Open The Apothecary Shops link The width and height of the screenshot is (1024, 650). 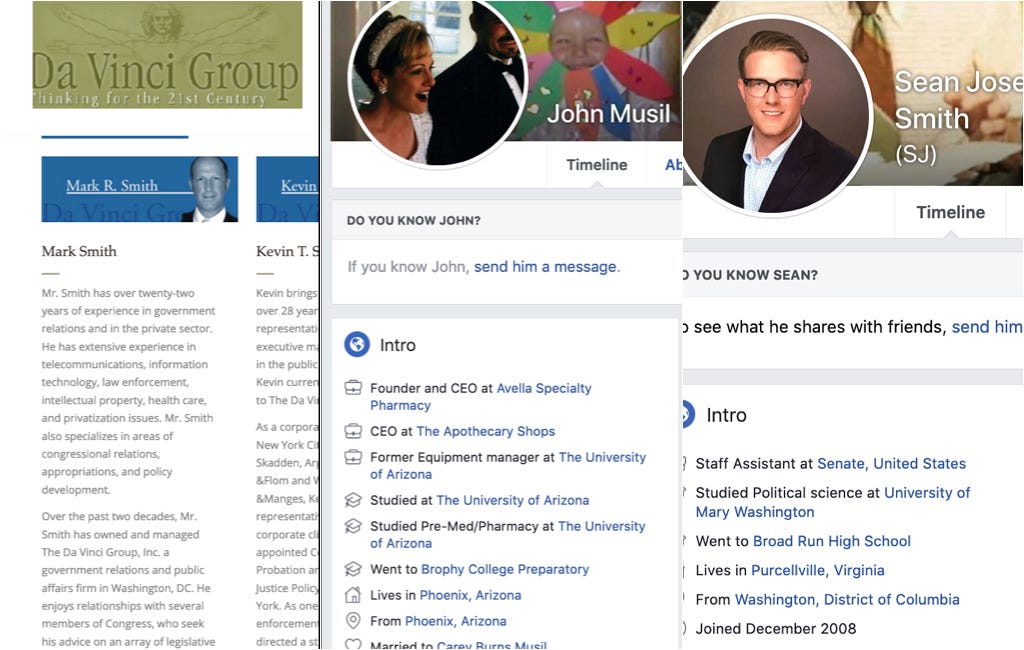[486, 431]
